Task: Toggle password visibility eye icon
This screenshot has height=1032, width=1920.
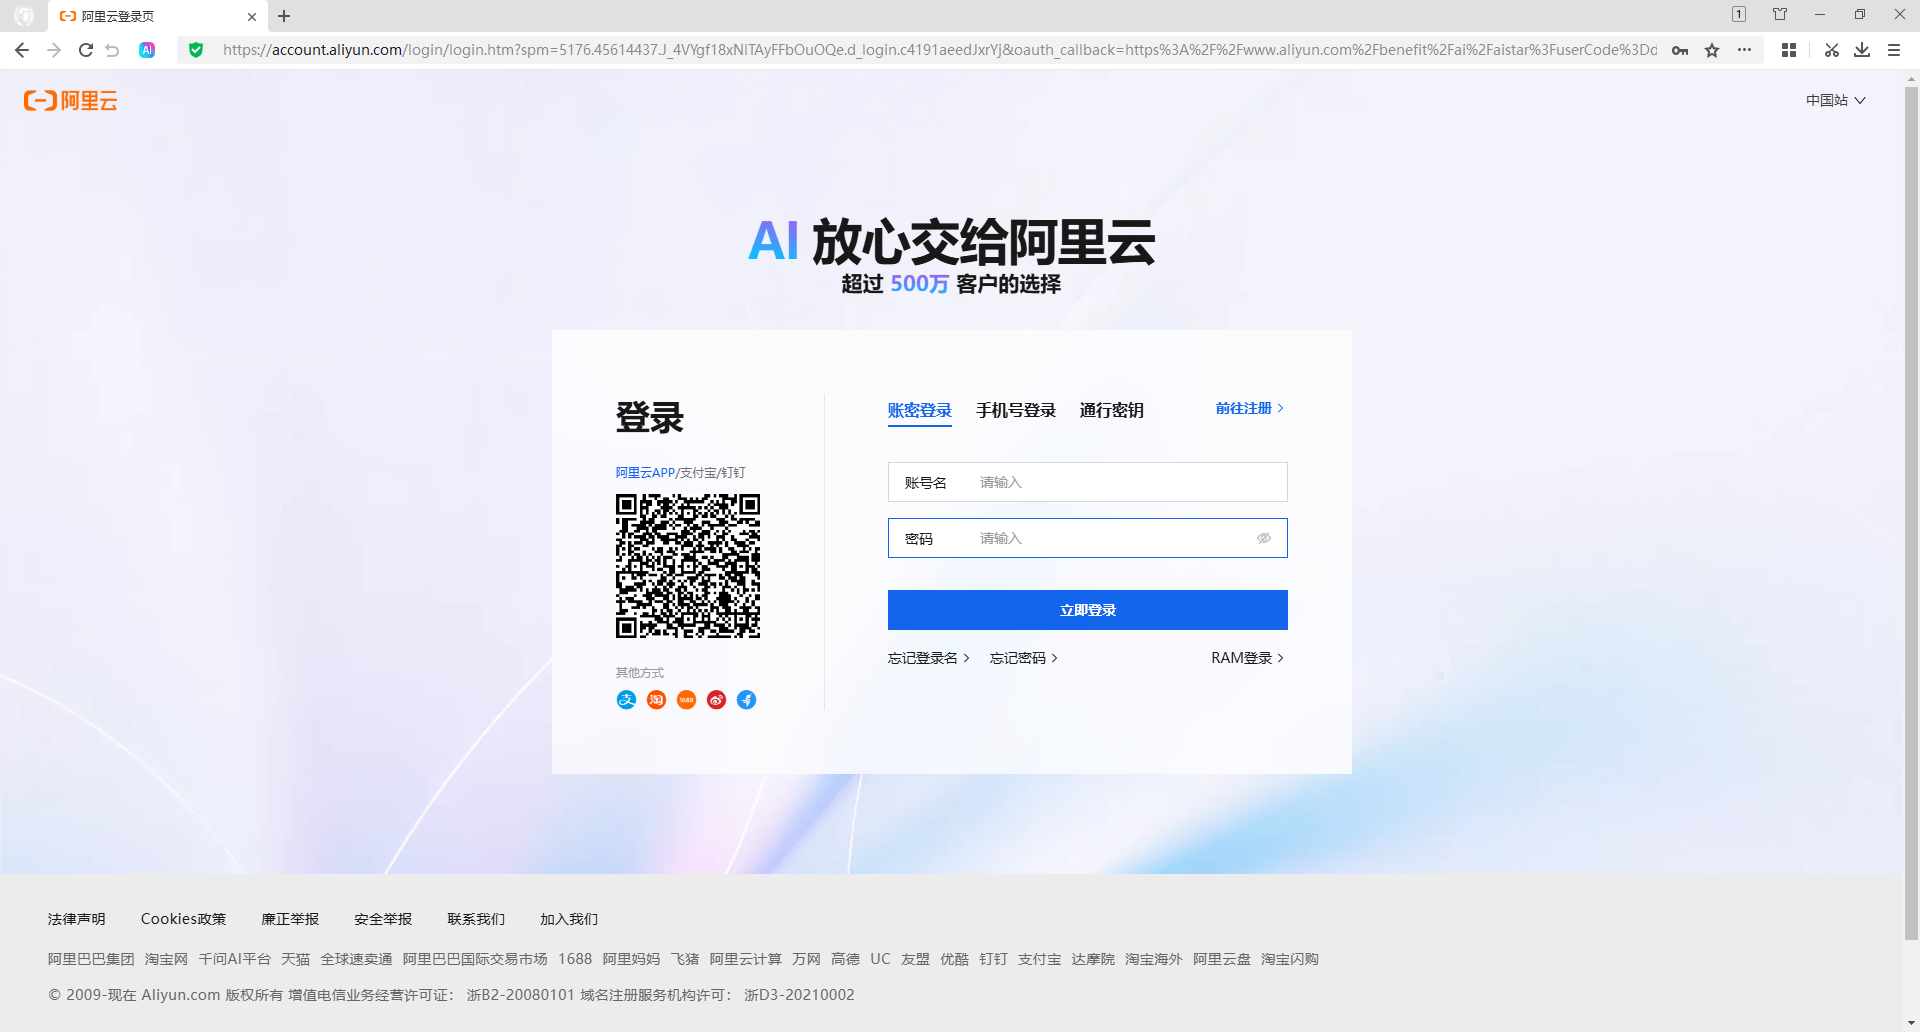Action: pyautogui.click(x=1264, y=538)
